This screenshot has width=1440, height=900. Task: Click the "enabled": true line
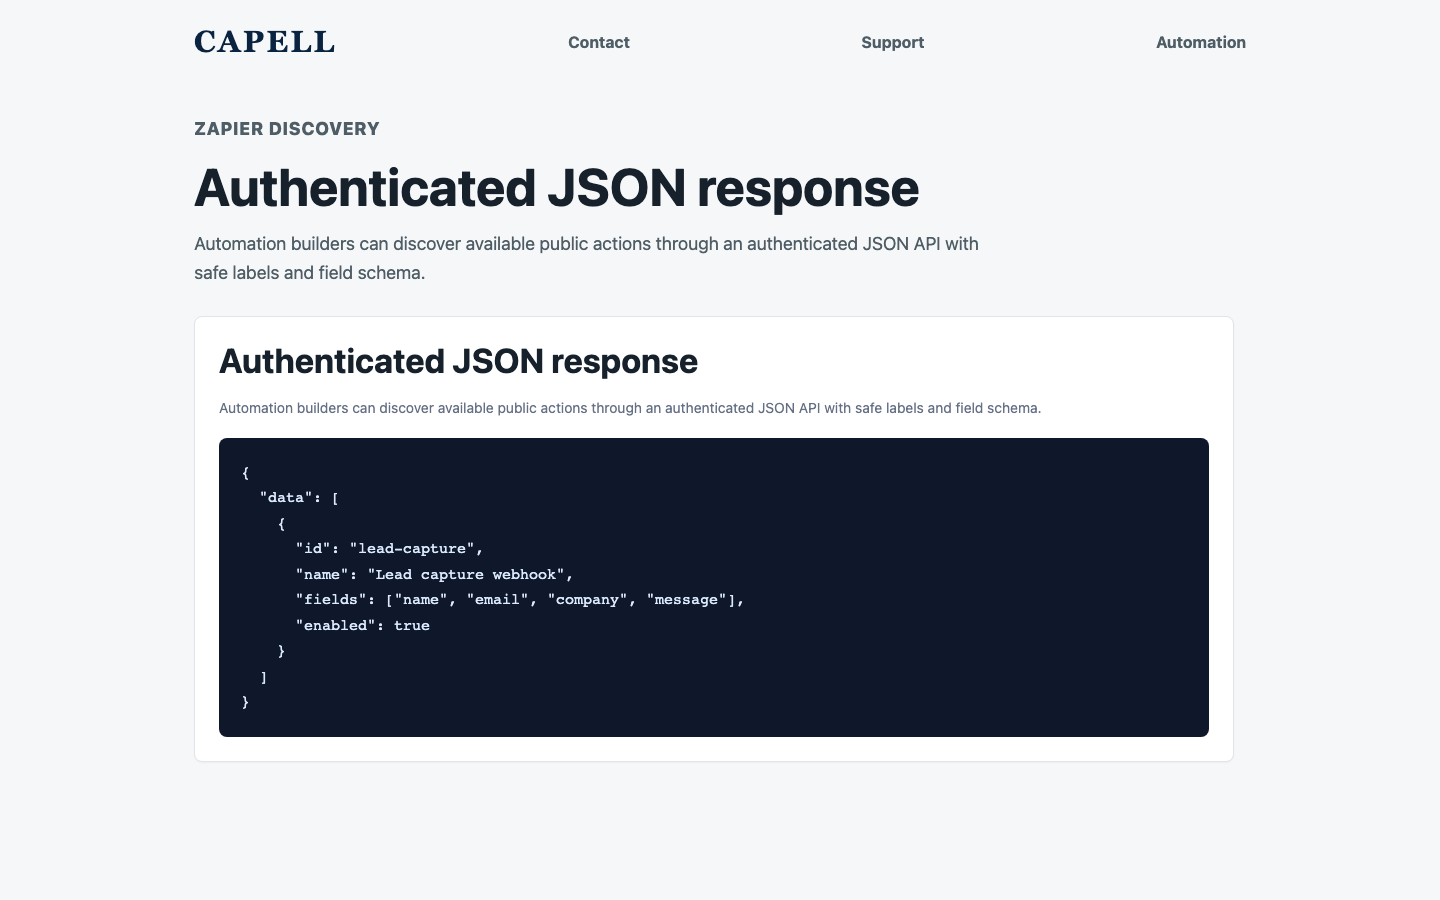click(x=363, y=626)
